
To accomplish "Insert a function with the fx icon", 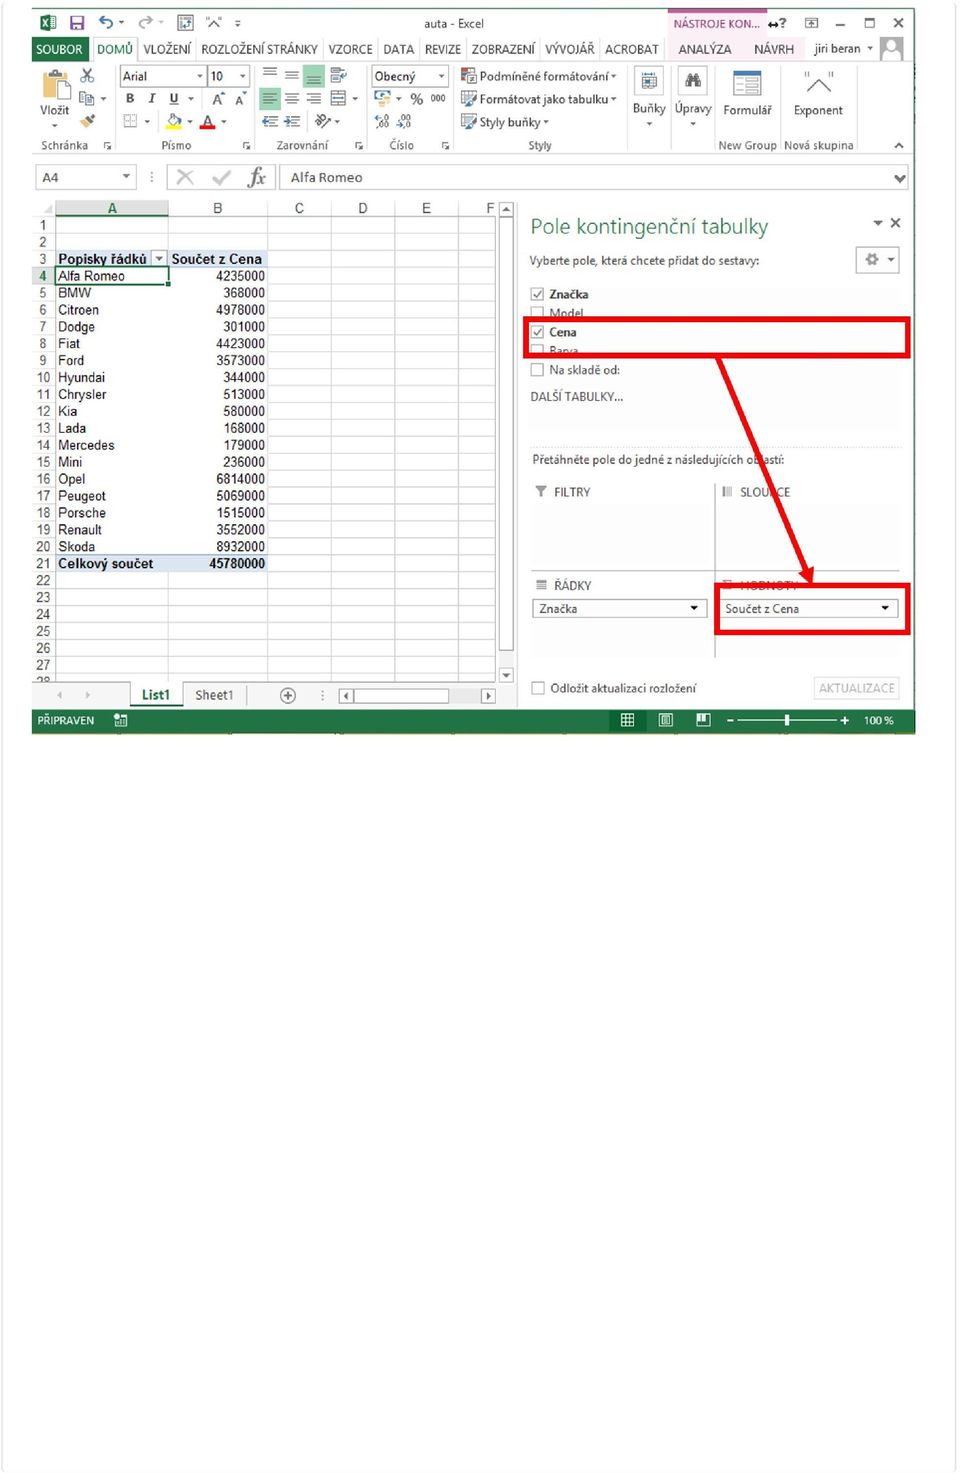I will point(257,178).
